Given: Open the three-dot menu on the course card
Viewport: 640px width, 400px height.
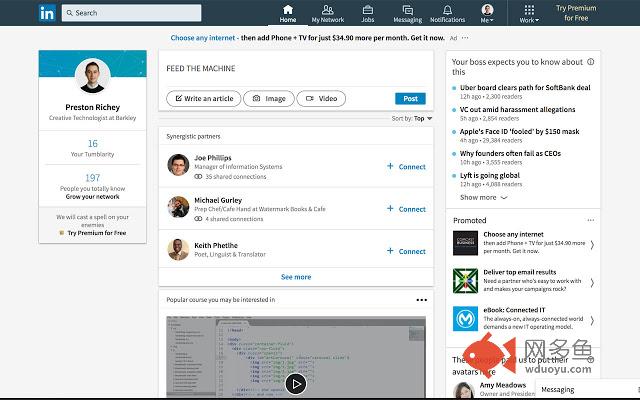Looking at the screenshot, I should (x=422, y=300).
